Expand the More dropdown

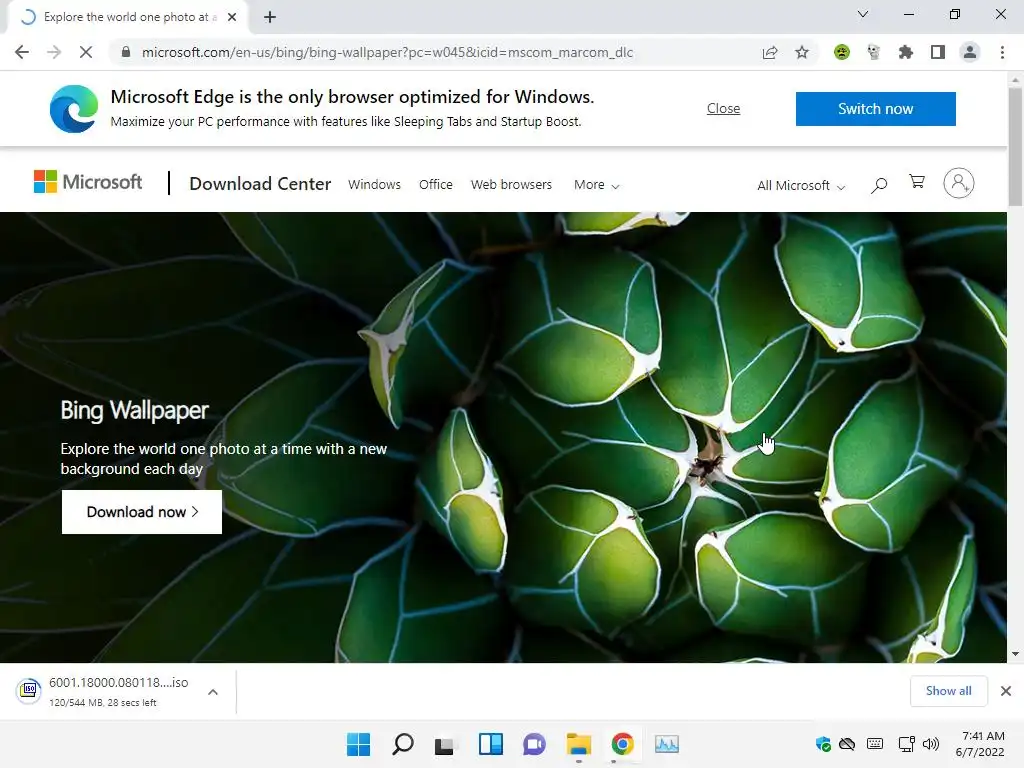pyautogui.click(x=596, y=185)
